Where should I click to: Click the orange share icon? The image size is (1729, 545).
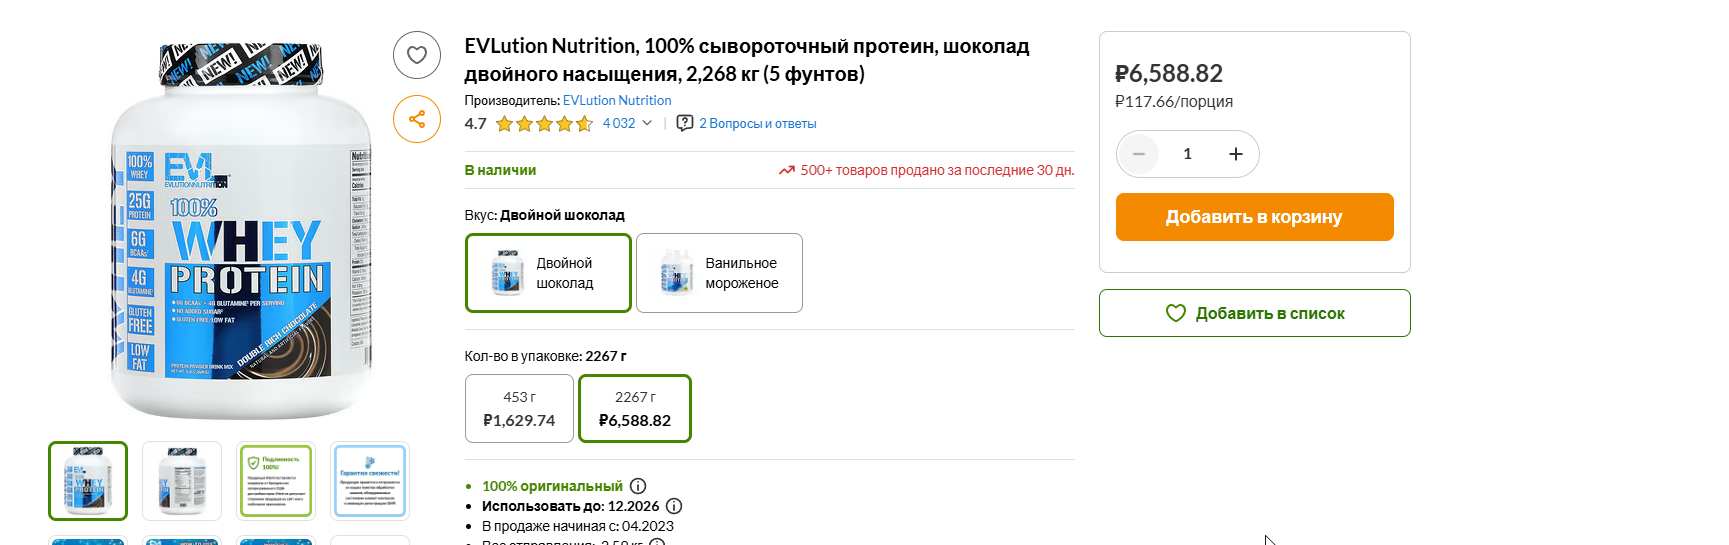tap(417, 119)
